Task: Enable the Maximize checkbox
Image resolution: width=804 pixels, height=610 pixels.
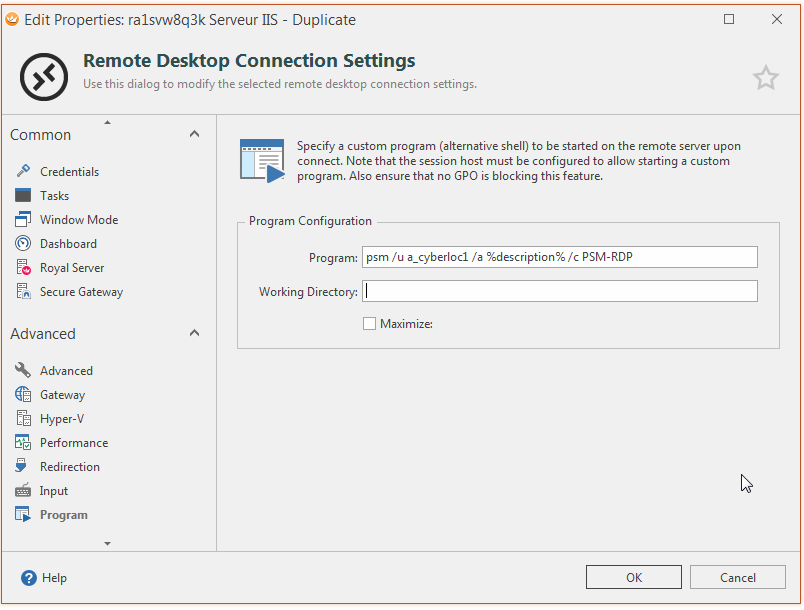Action: coord(369,324)
